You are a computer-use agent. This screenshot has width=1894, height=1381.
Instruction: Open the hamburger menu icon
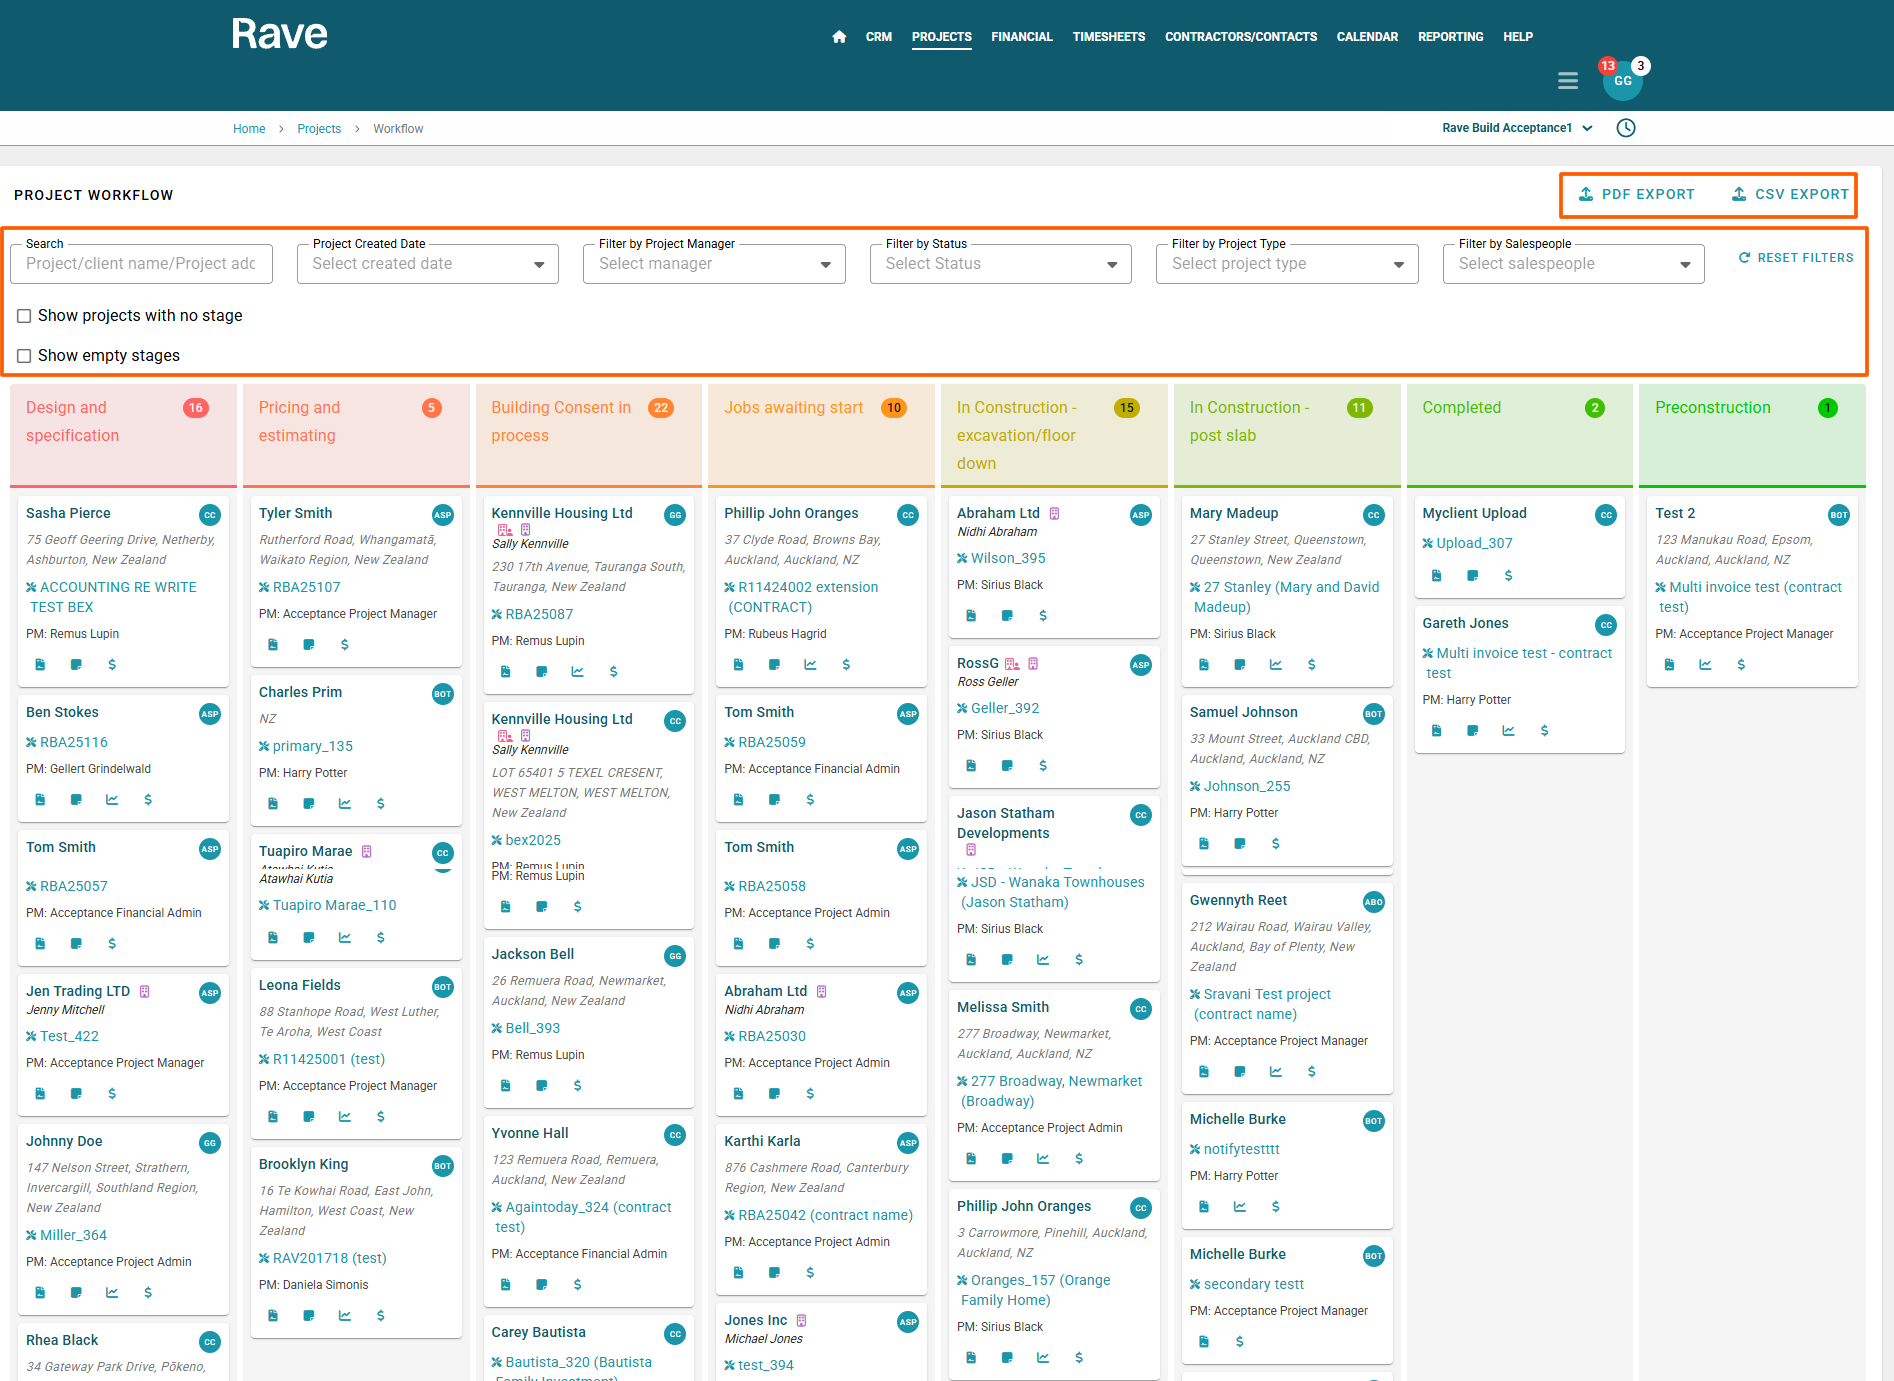click(x=1567, y=81)
